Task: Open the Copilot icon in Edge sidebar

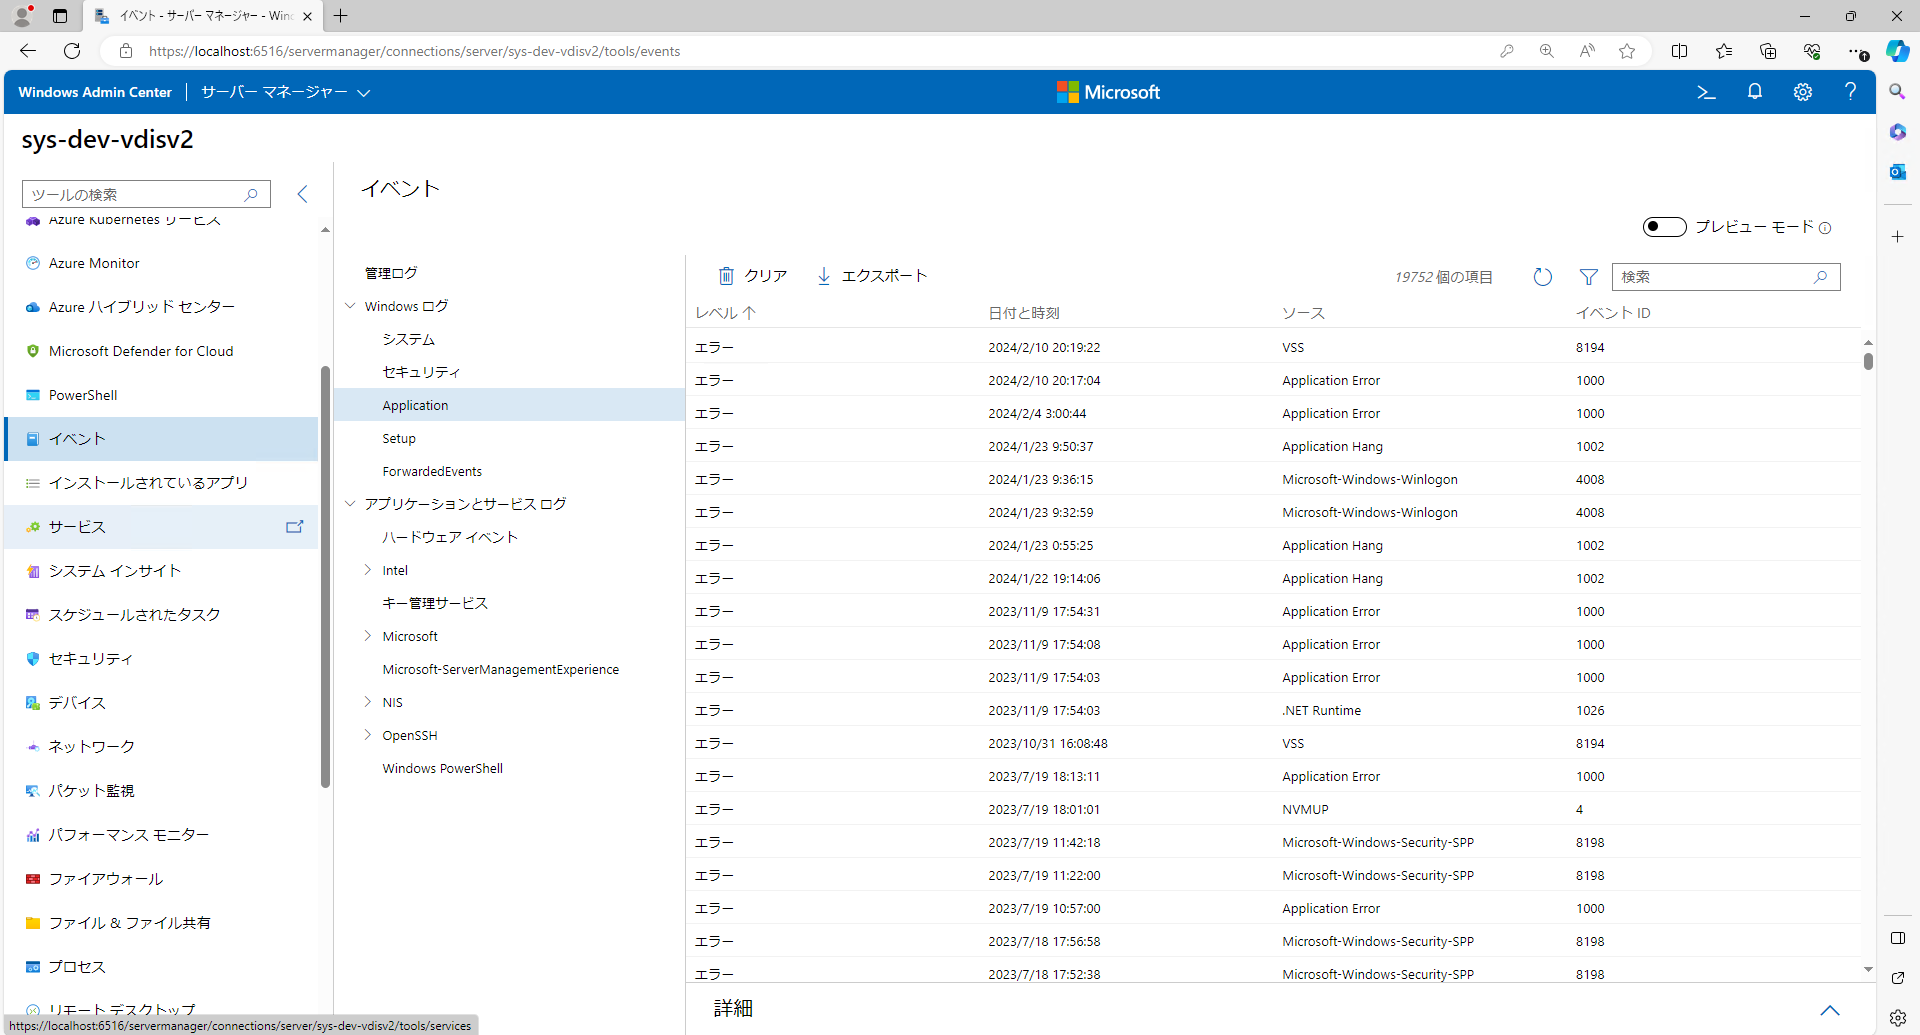Action: pyautogui.click(x=1898, y=51)
